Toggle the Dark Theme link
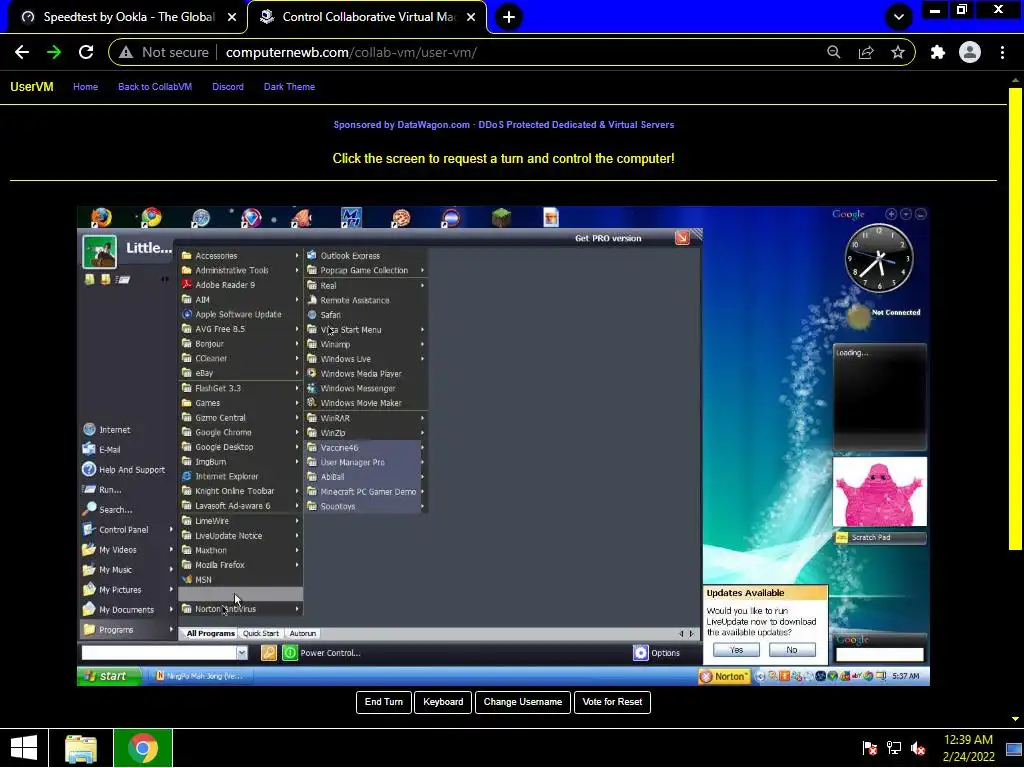Image resolution: width=1024 pixels, height=768 pixels. (289, 87)
